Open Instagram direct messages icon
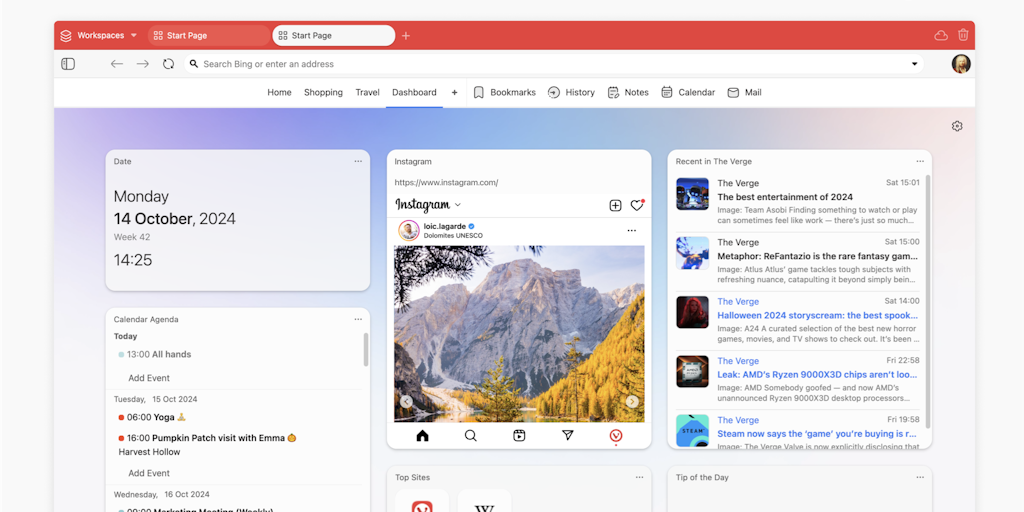Viewport: 1024px width, 512px height. (568, 436)
